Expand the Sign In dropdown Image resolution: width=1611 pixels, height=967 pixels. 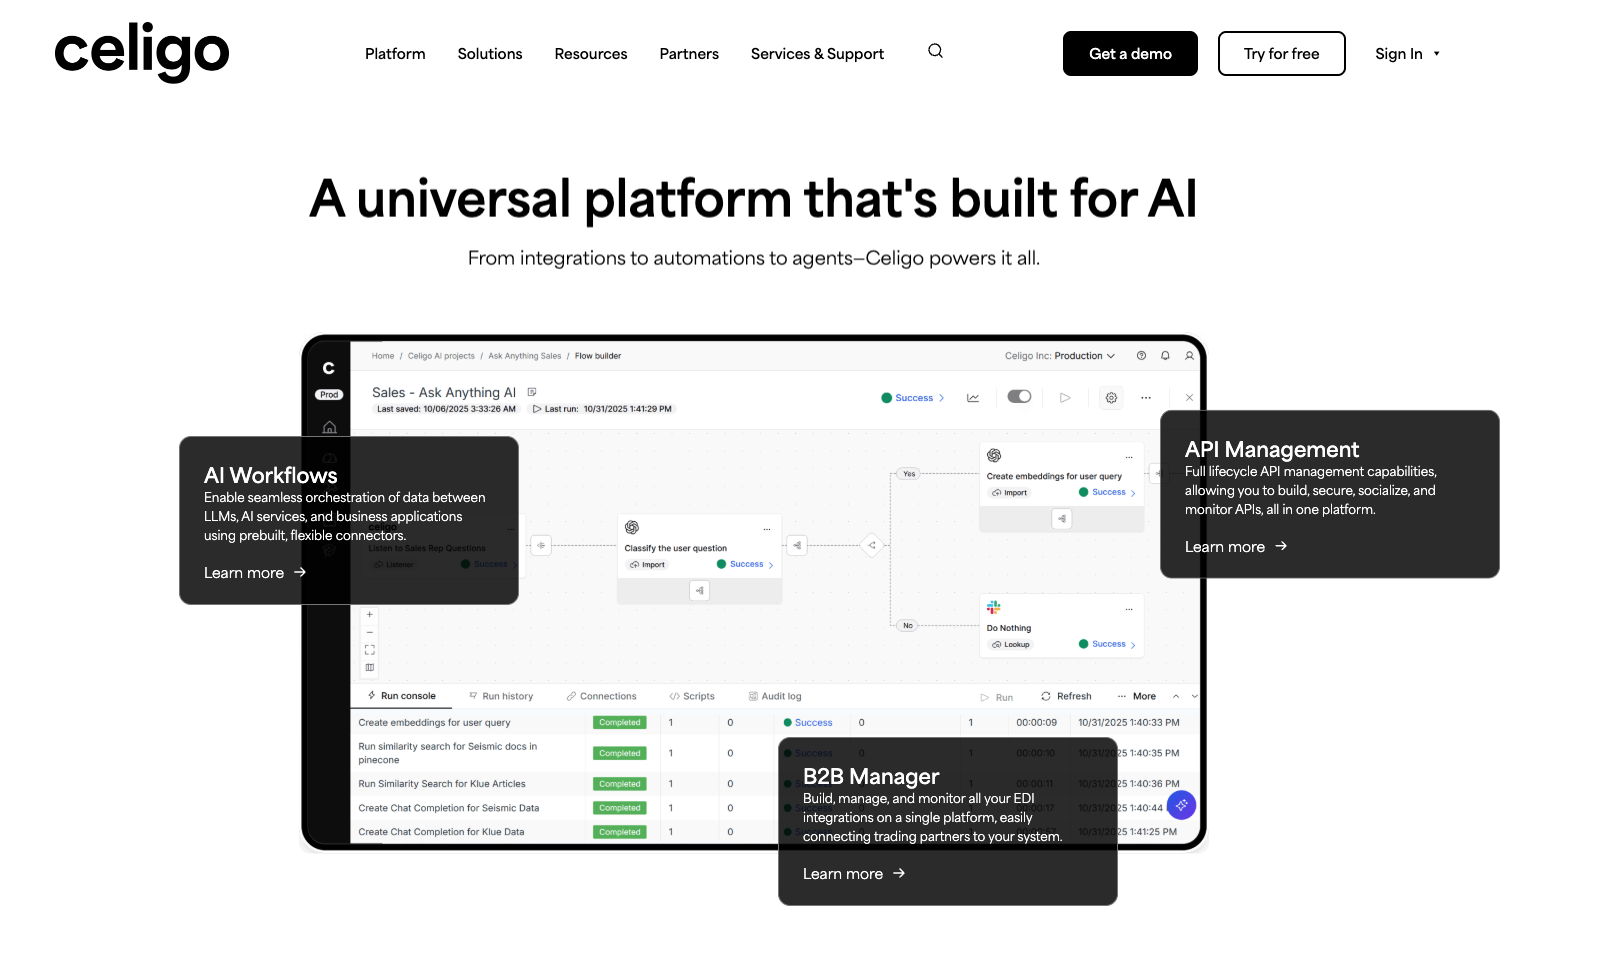tap(1406, 54)
